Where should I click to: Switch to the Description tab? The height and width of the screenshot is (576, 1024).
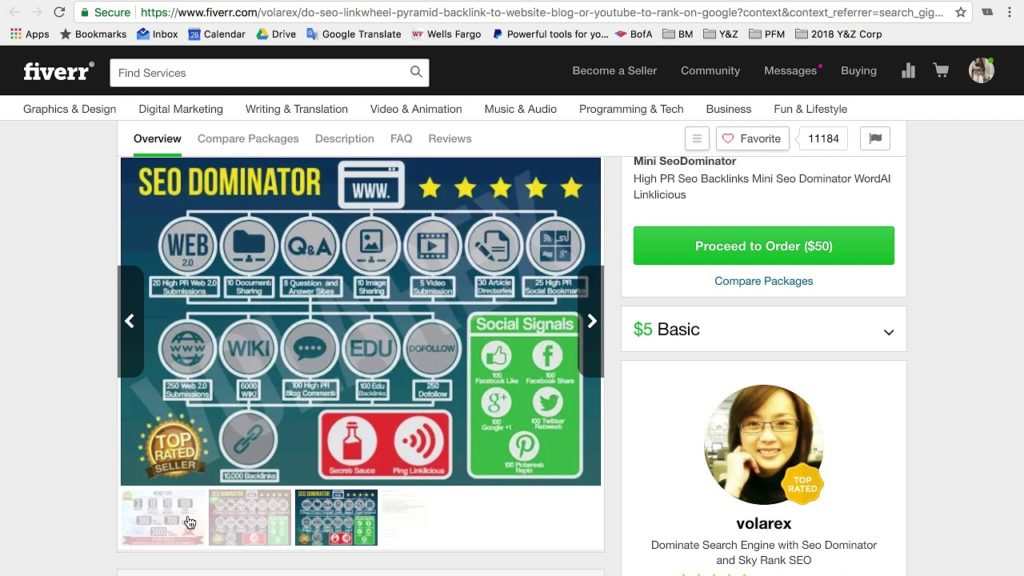(x=344, y=138)
